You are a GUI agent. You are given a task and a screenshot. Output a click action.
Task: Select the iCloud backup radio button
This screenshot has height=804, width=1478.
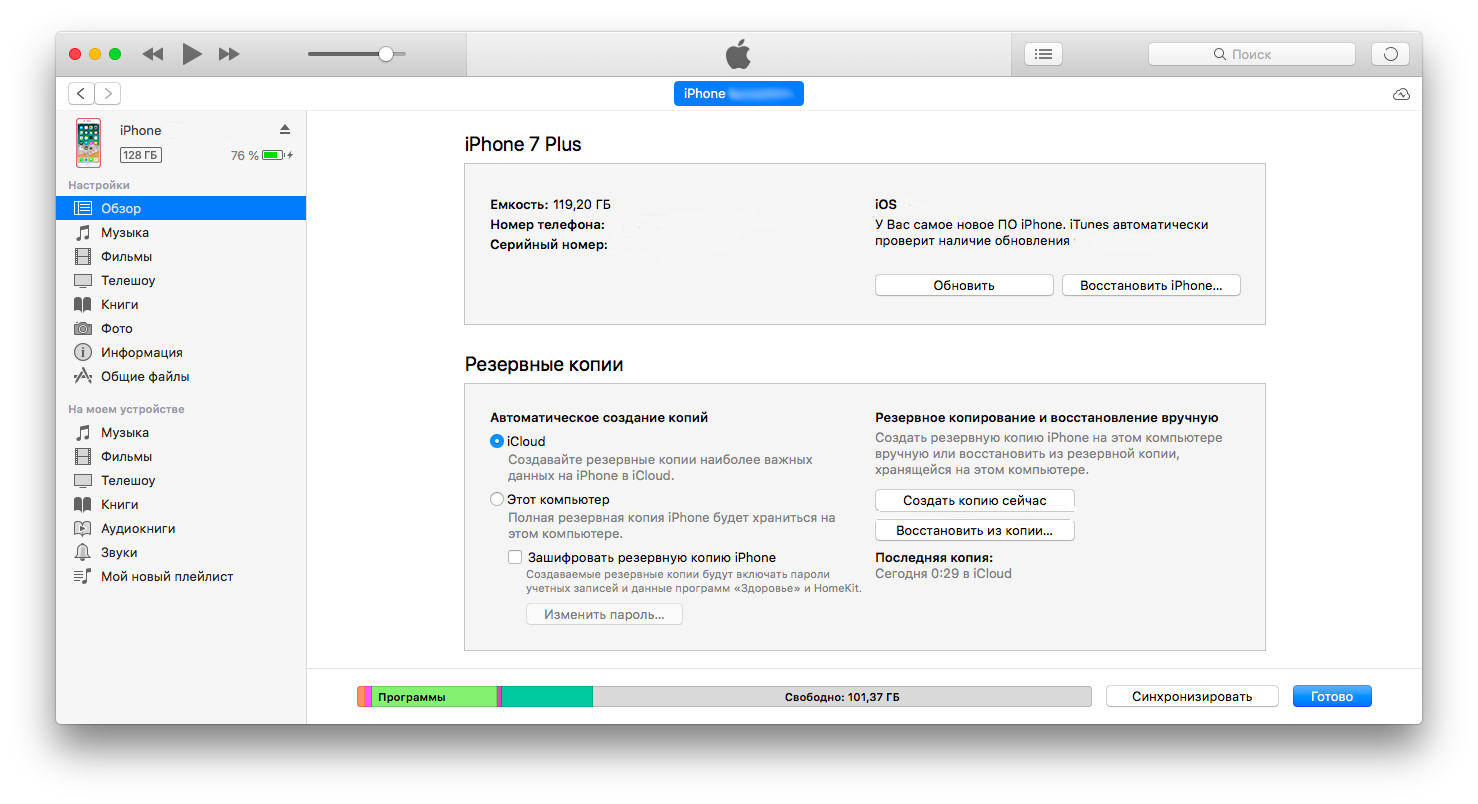coord(497,441)
